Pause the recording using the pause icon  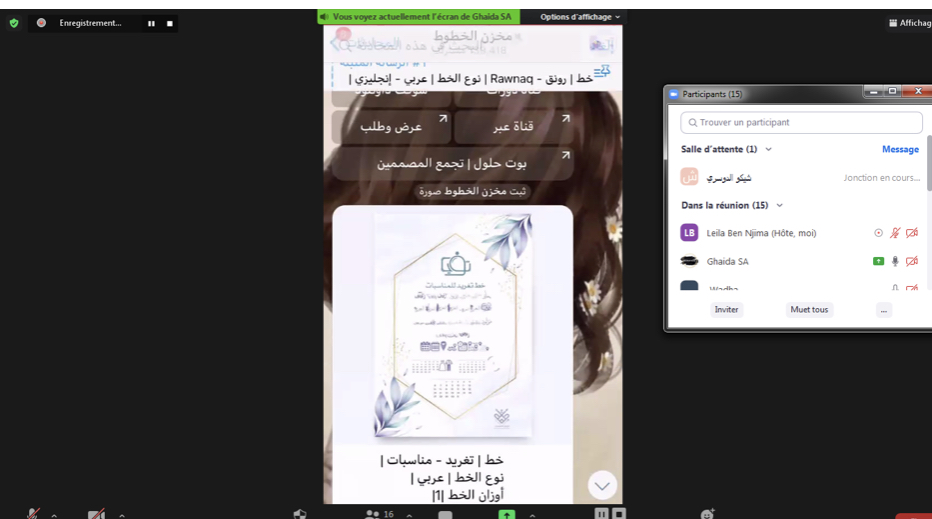pos(151,23)
